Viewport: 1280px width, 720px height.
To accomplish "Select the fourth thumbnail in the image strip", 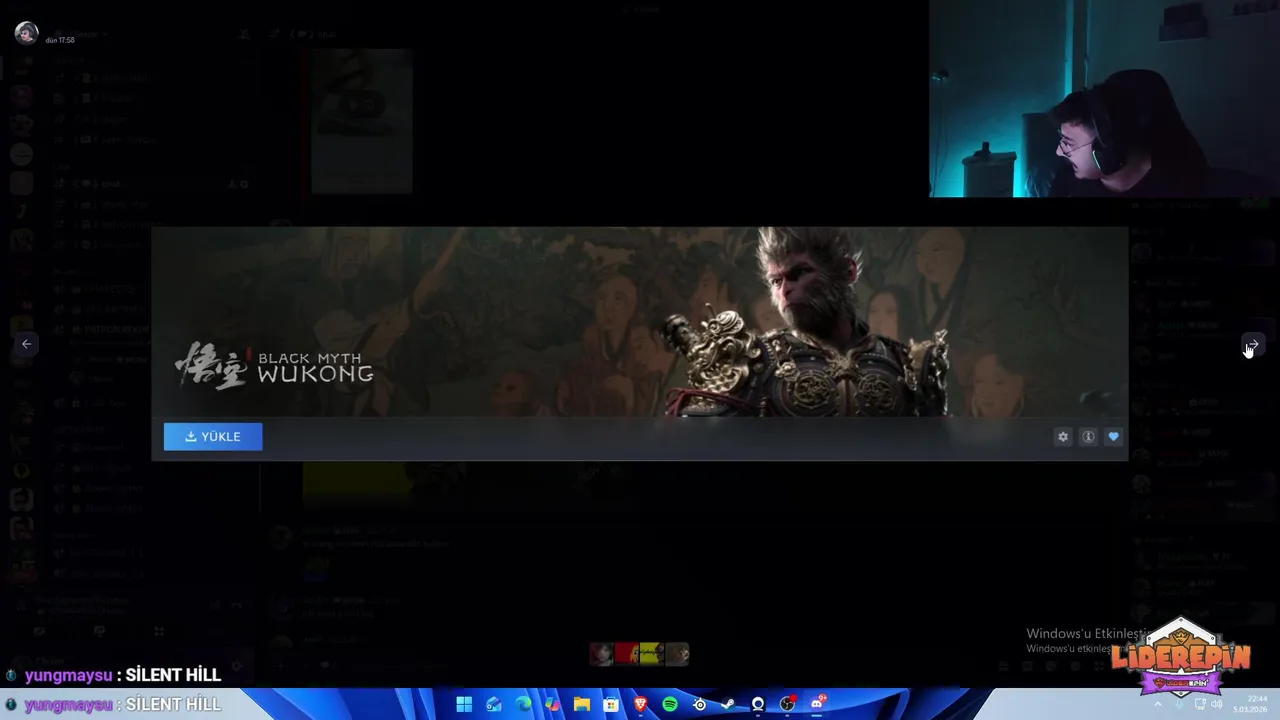I will click(x=677, y=654).
